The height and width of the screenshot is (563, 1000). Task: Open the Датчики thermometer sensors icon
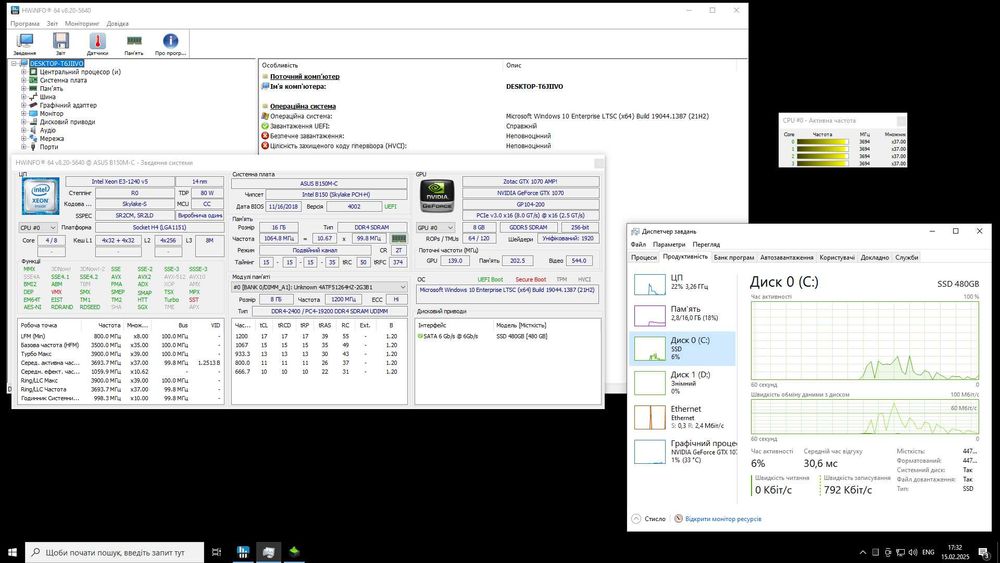point(97,44)
